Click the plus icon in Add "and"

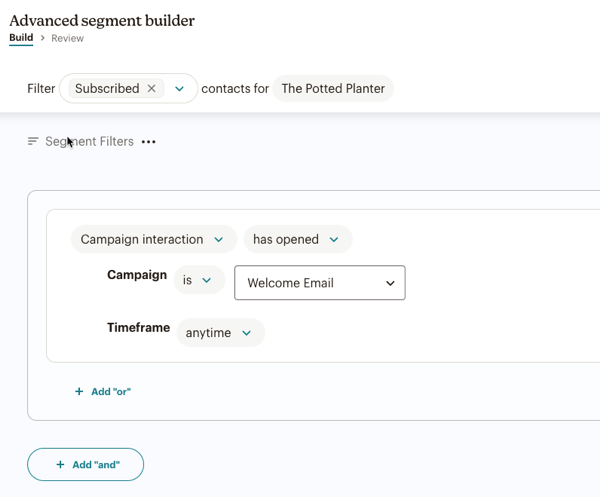click(60, 465)
